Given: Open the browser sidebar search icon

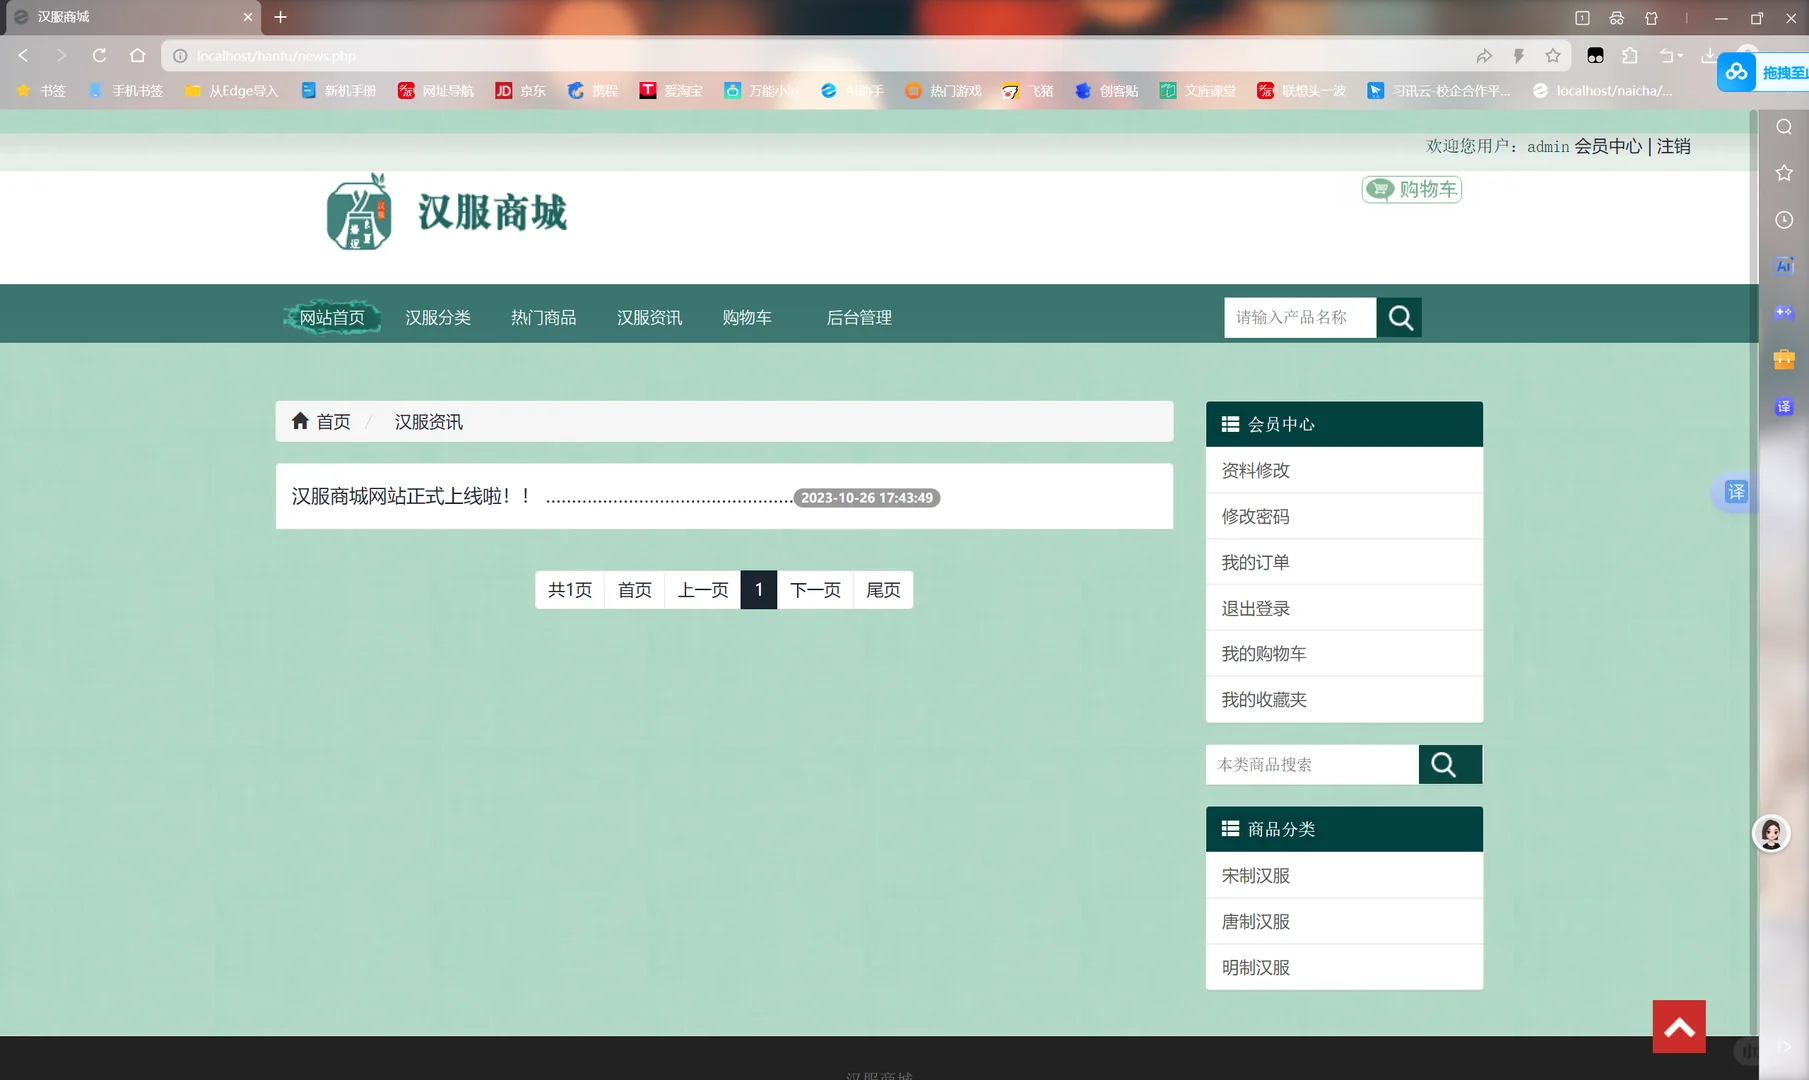Looking at the screenshot, I should (x=1784, y=127).
